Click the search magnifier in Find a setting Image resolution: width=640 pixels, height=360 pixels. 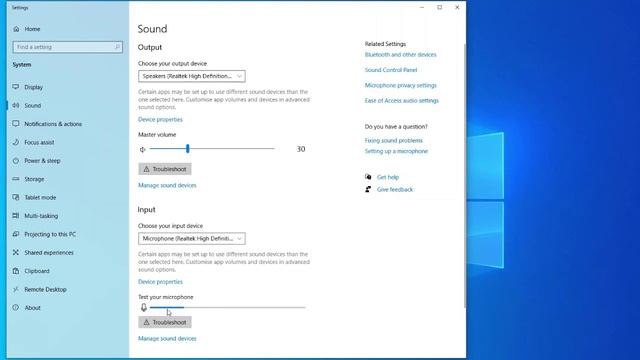(117, 47)
